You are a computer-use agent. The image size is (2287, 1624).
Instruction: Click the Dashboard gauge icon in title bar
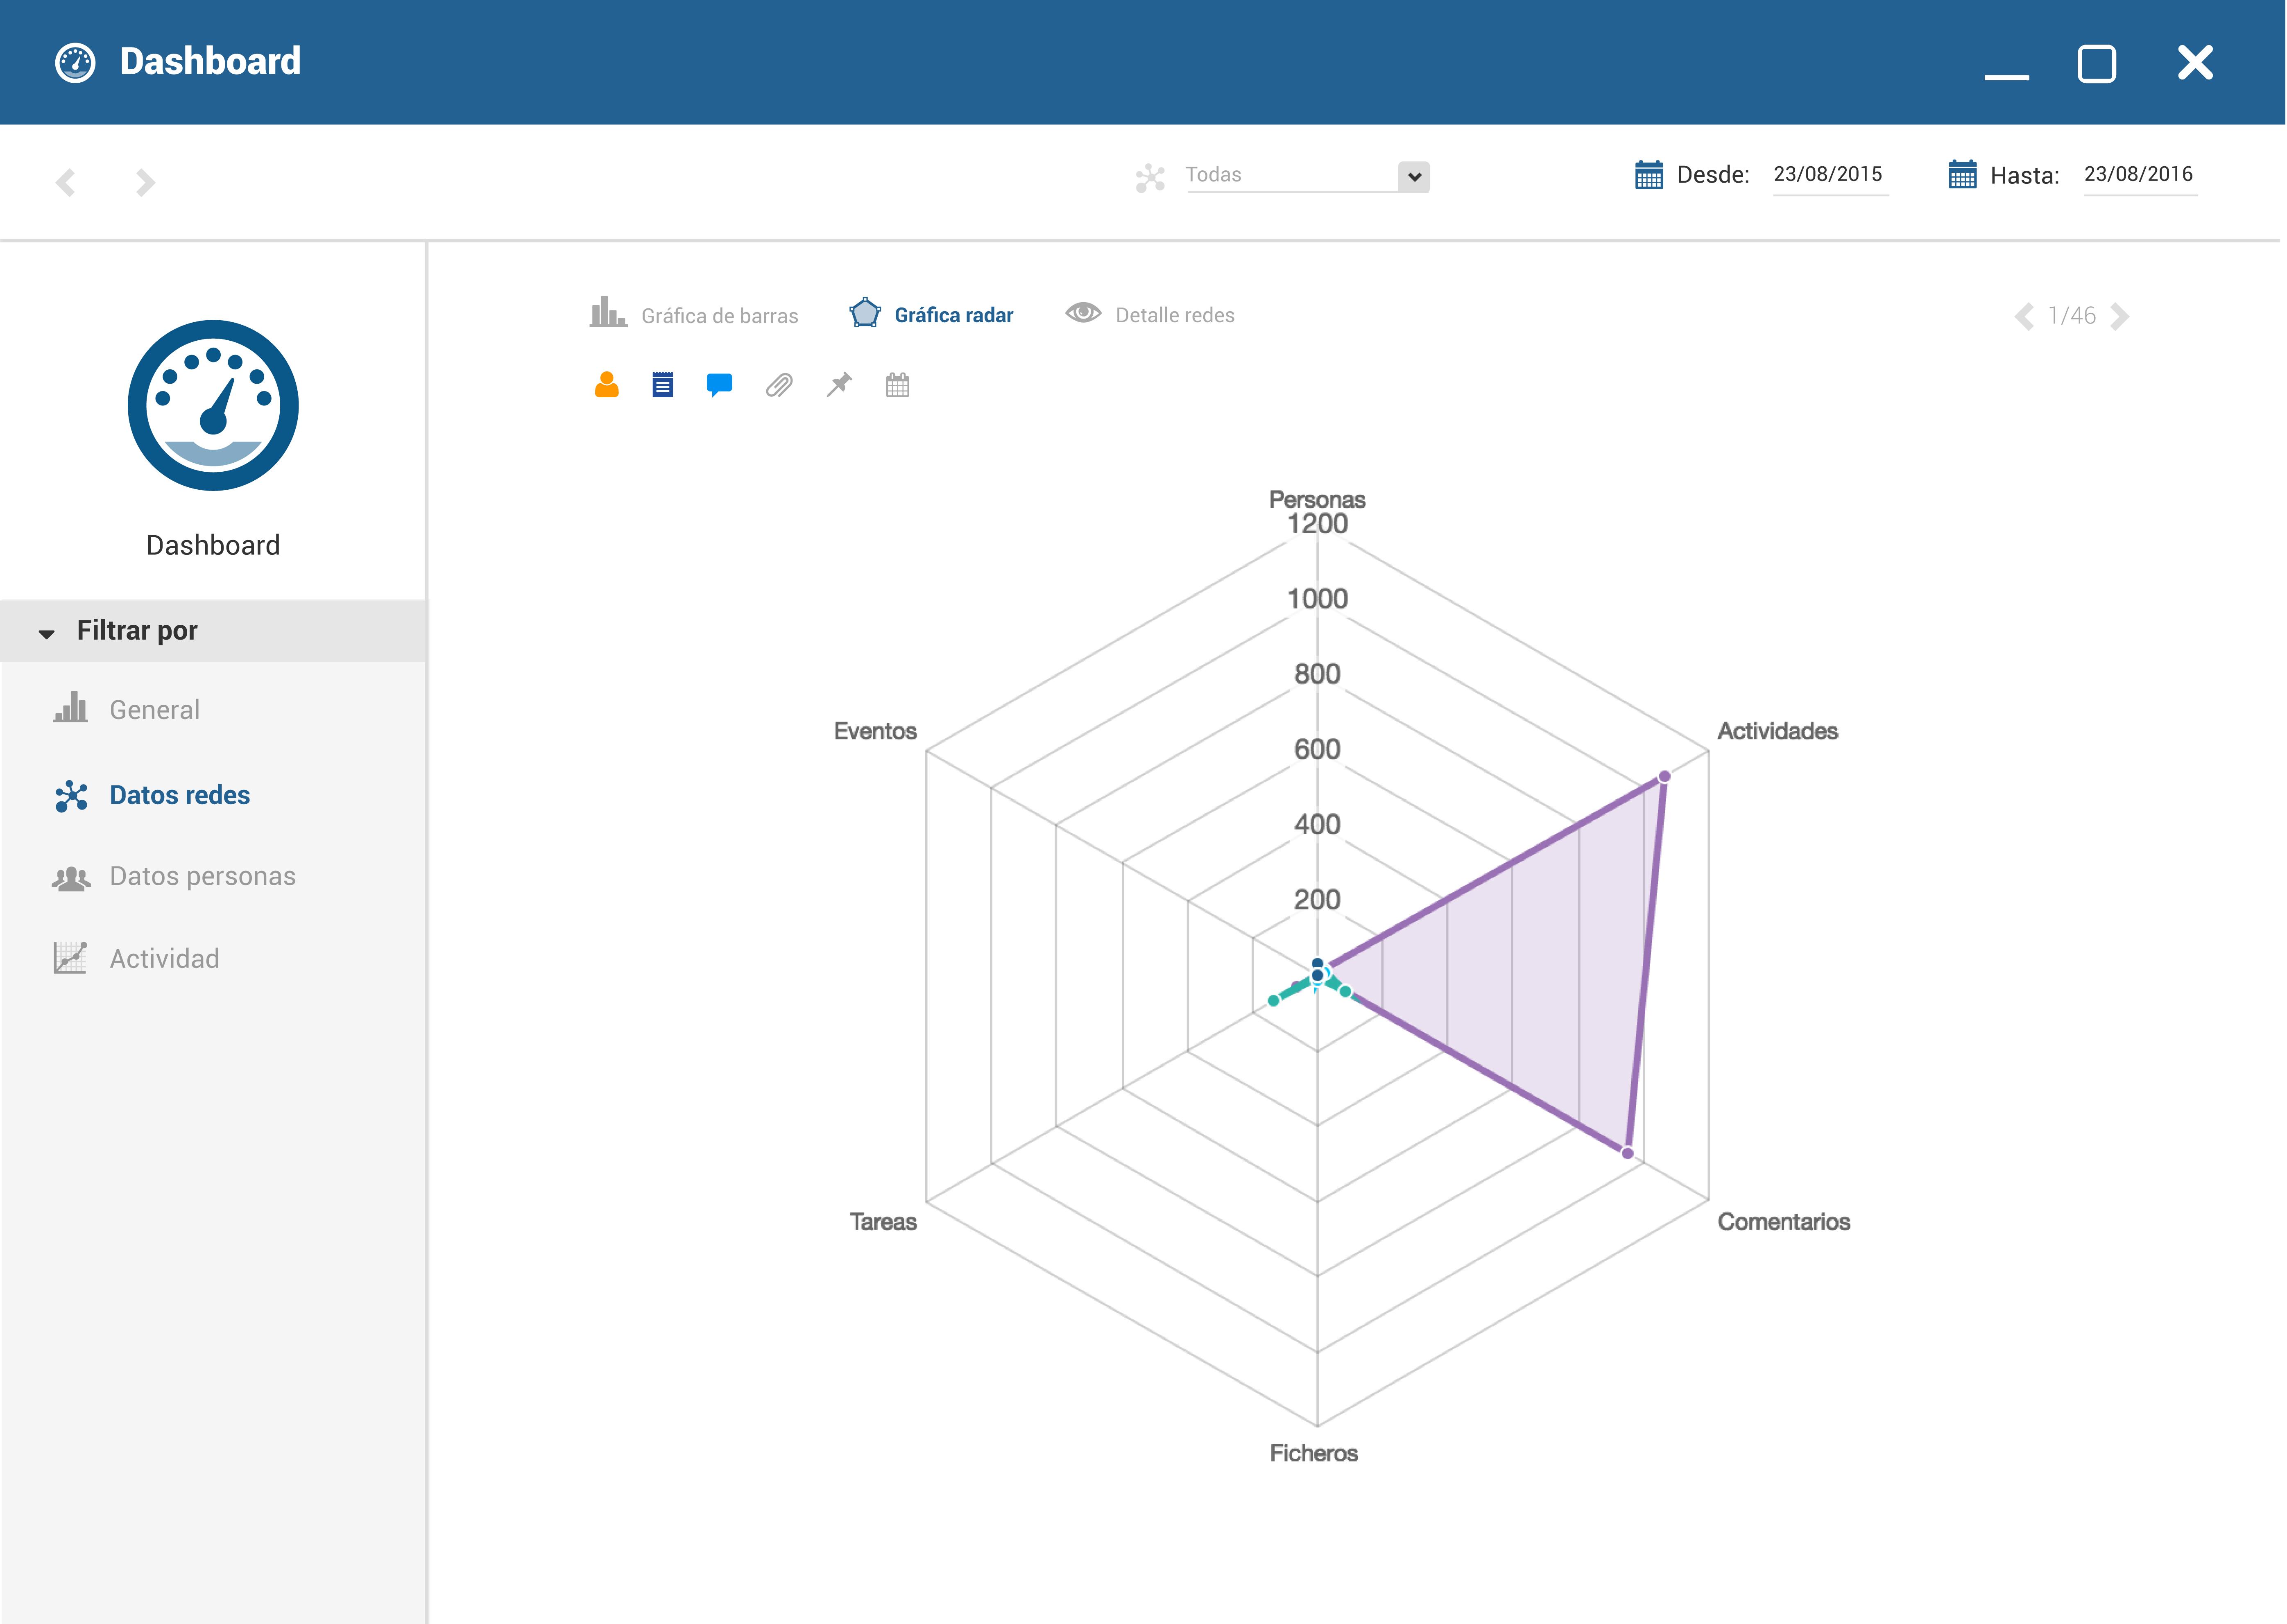75,63
